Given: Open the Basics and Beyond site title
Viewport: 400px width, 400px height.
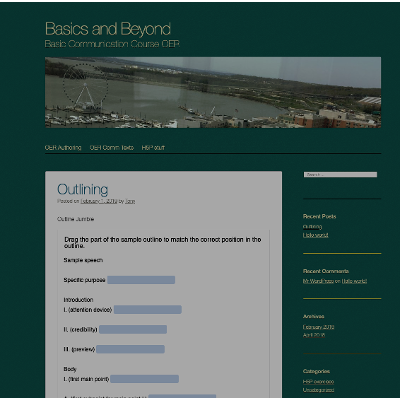Looking at the screenshot, I should click(108, 29).
